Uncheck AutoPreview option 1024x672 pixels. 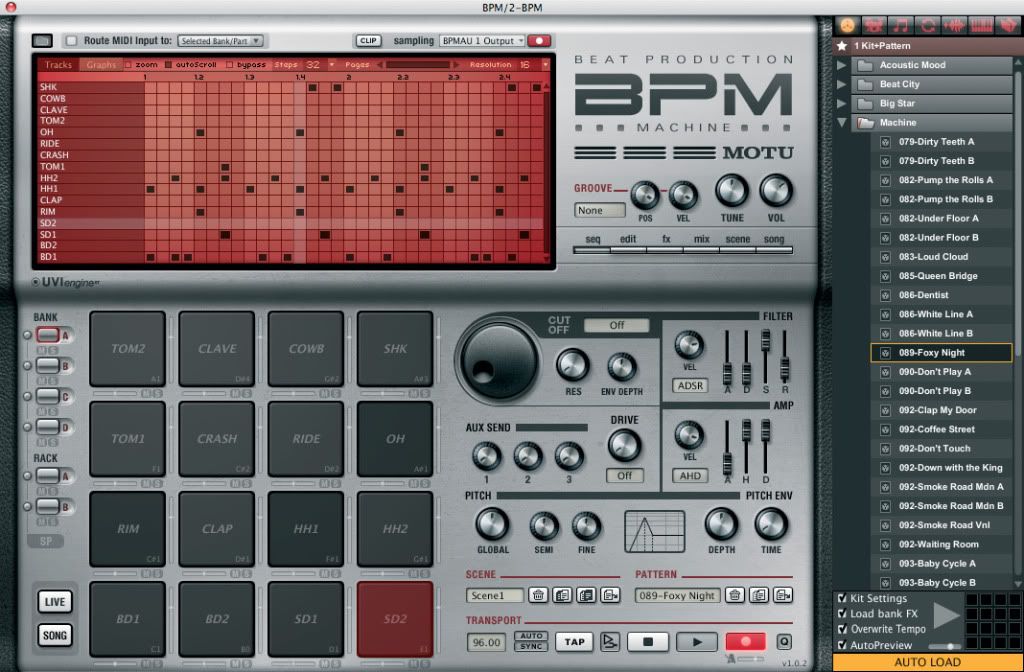tap(842, 645)
